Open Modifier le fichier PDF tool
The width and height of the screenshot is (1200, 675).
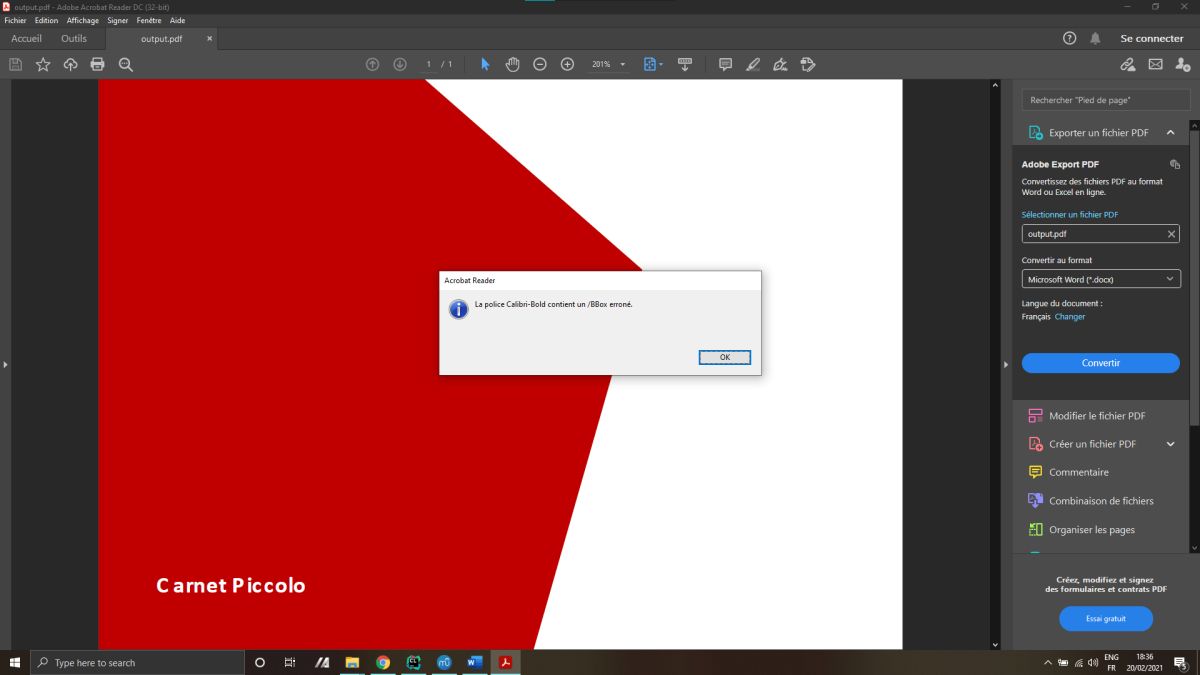[1097, 416]
